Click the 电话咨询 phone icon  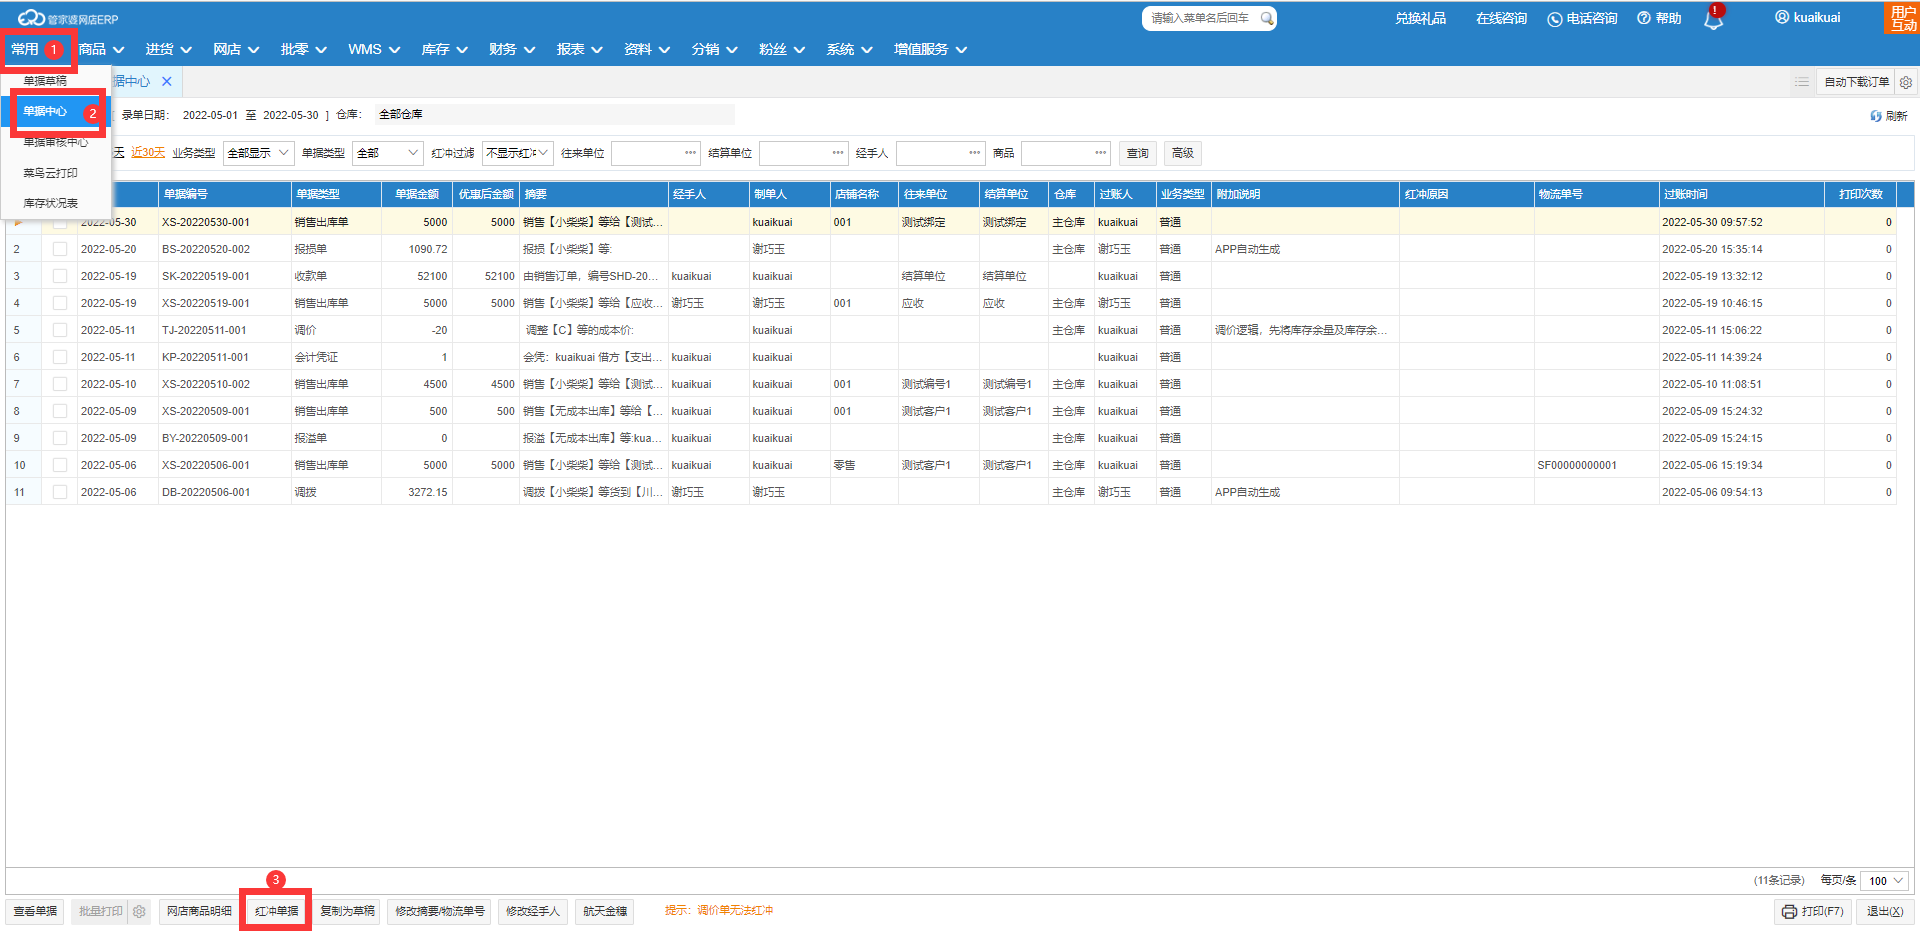tap(1554, 19)
